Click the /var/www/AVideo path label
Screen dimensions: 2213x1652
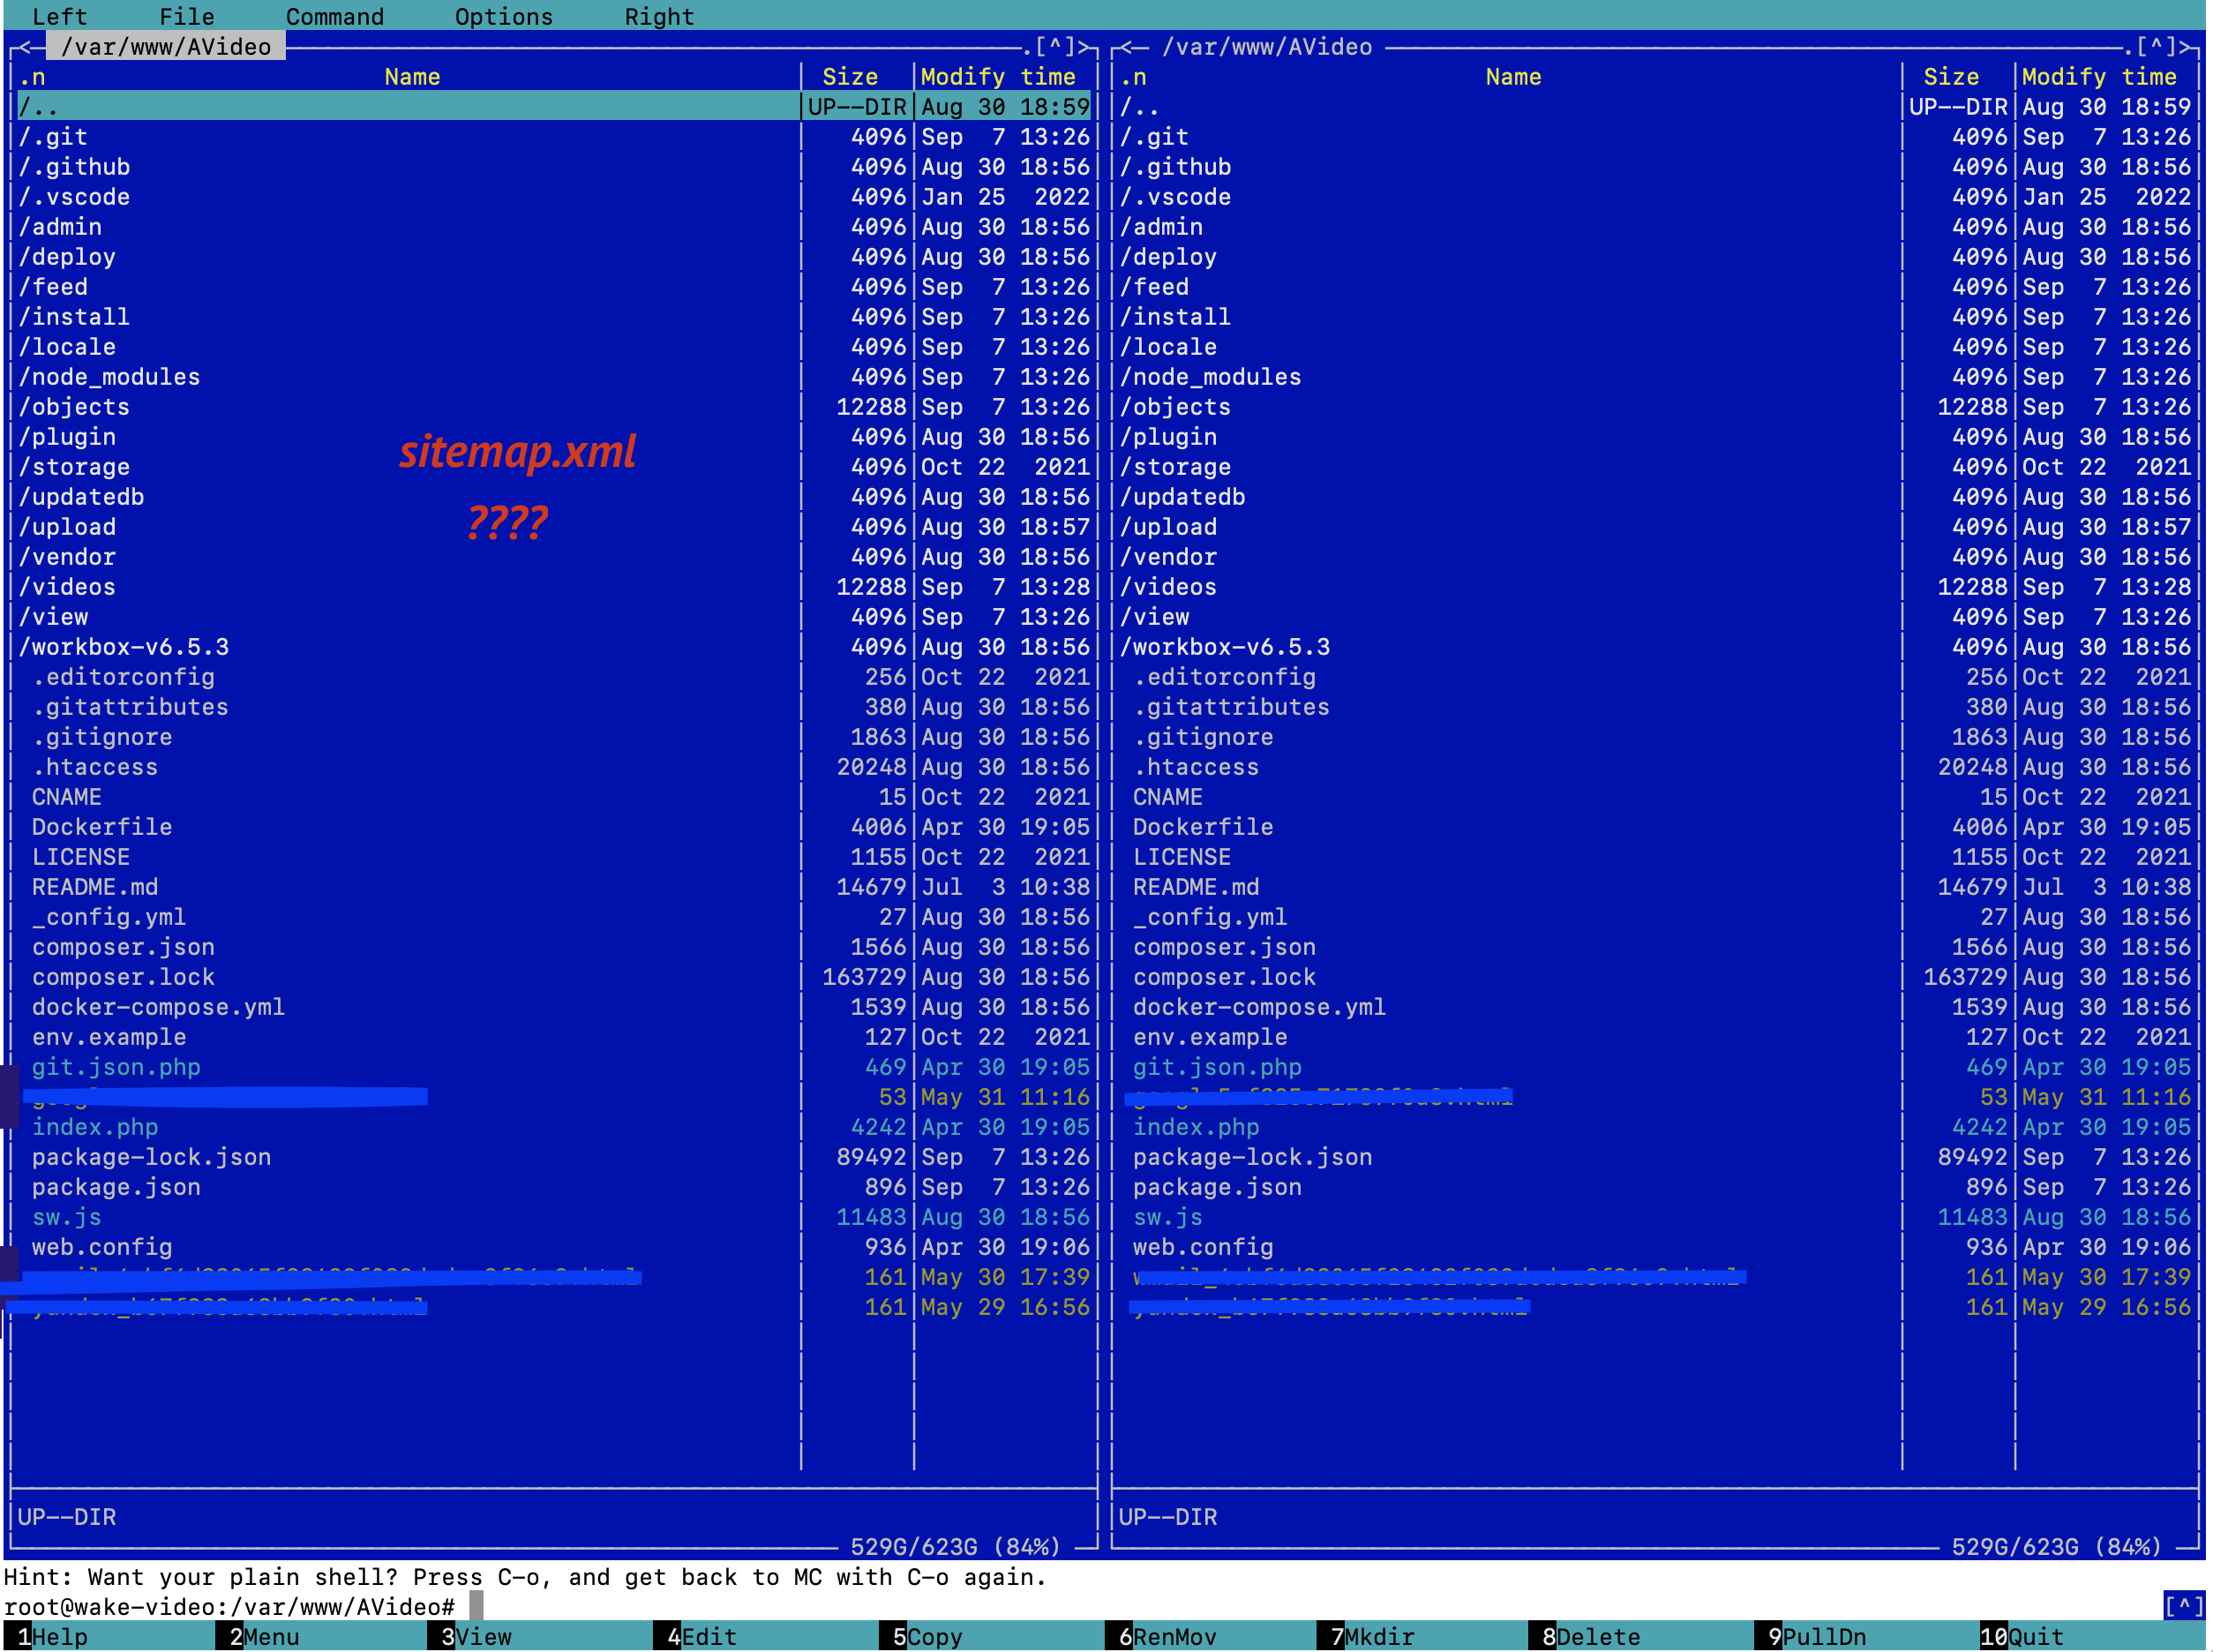(x=165, y=46)
